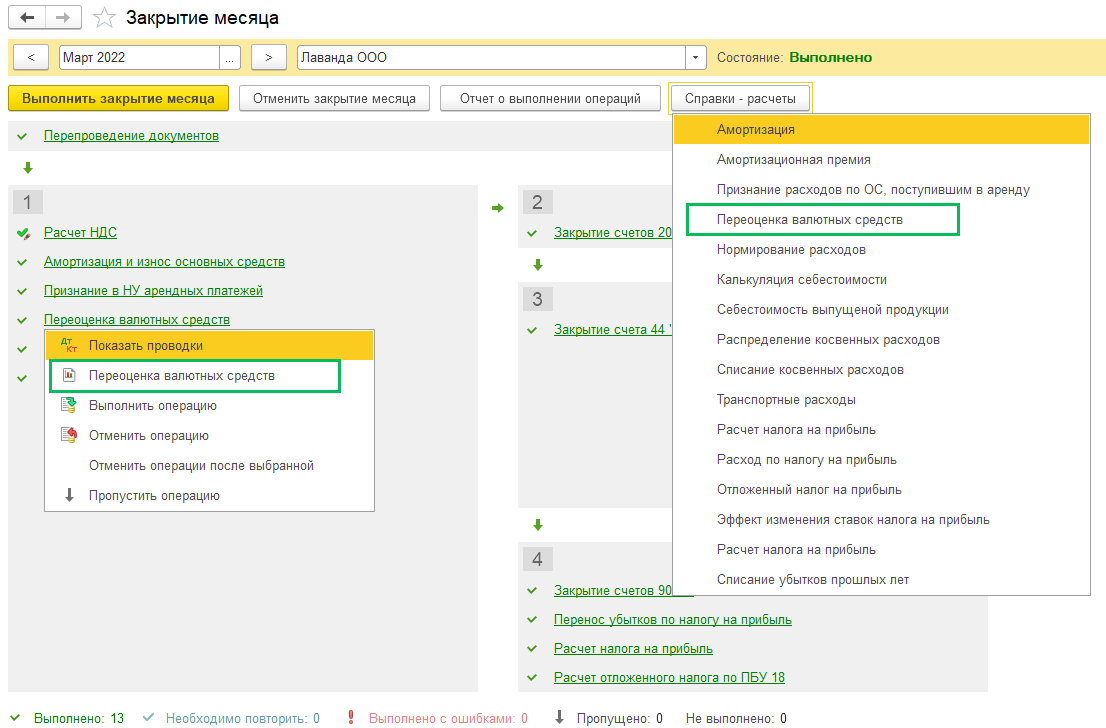Go to next month

268,58
